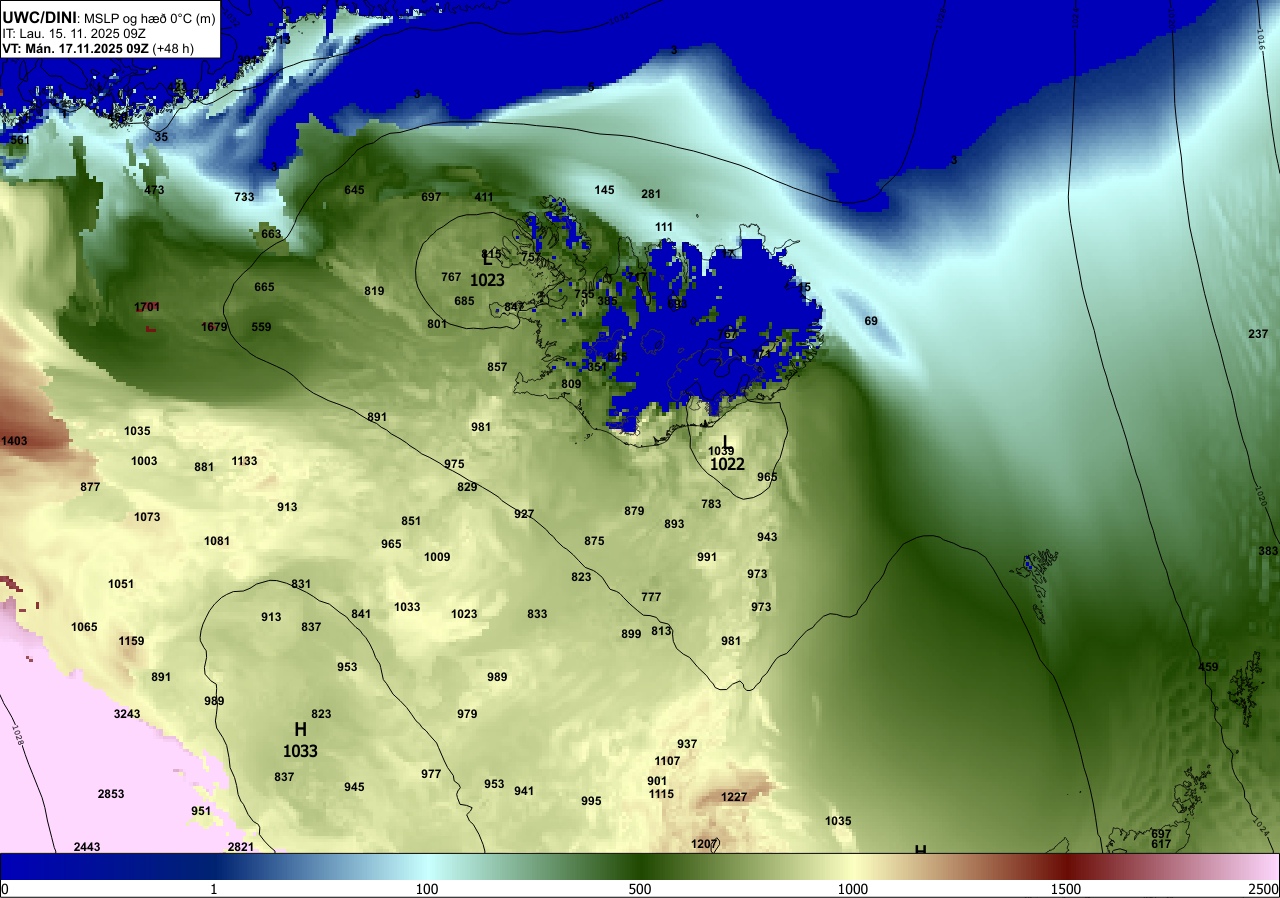This screenshot has height=898, width=1280.
Task: Click the 559 height value
Action: [261, 327]
